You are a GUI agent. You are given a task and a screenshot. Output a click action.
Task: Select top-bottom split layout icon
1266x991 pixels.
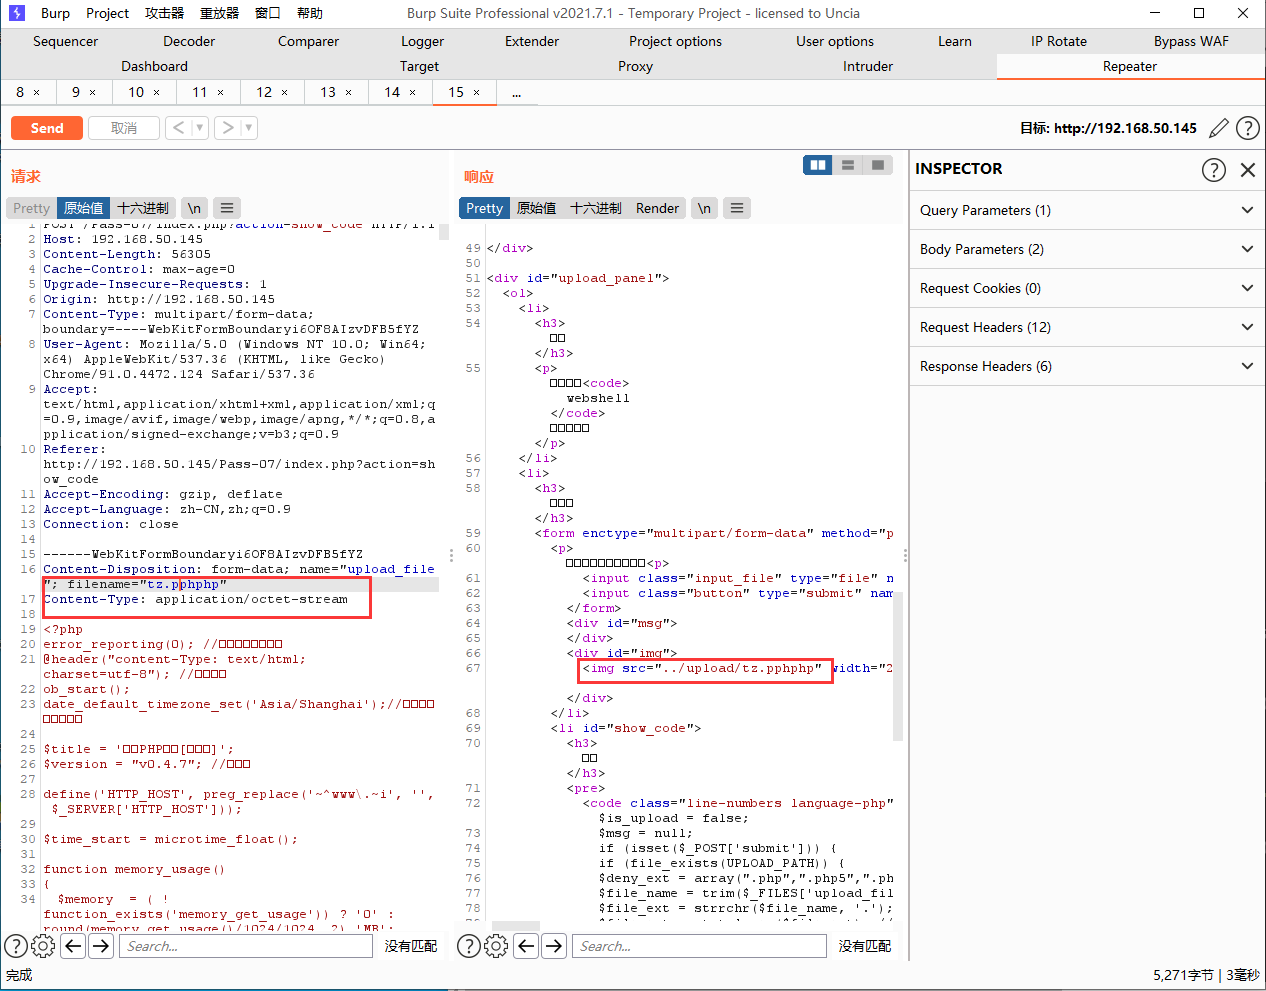pyautogui.click(x=847, y=165)
